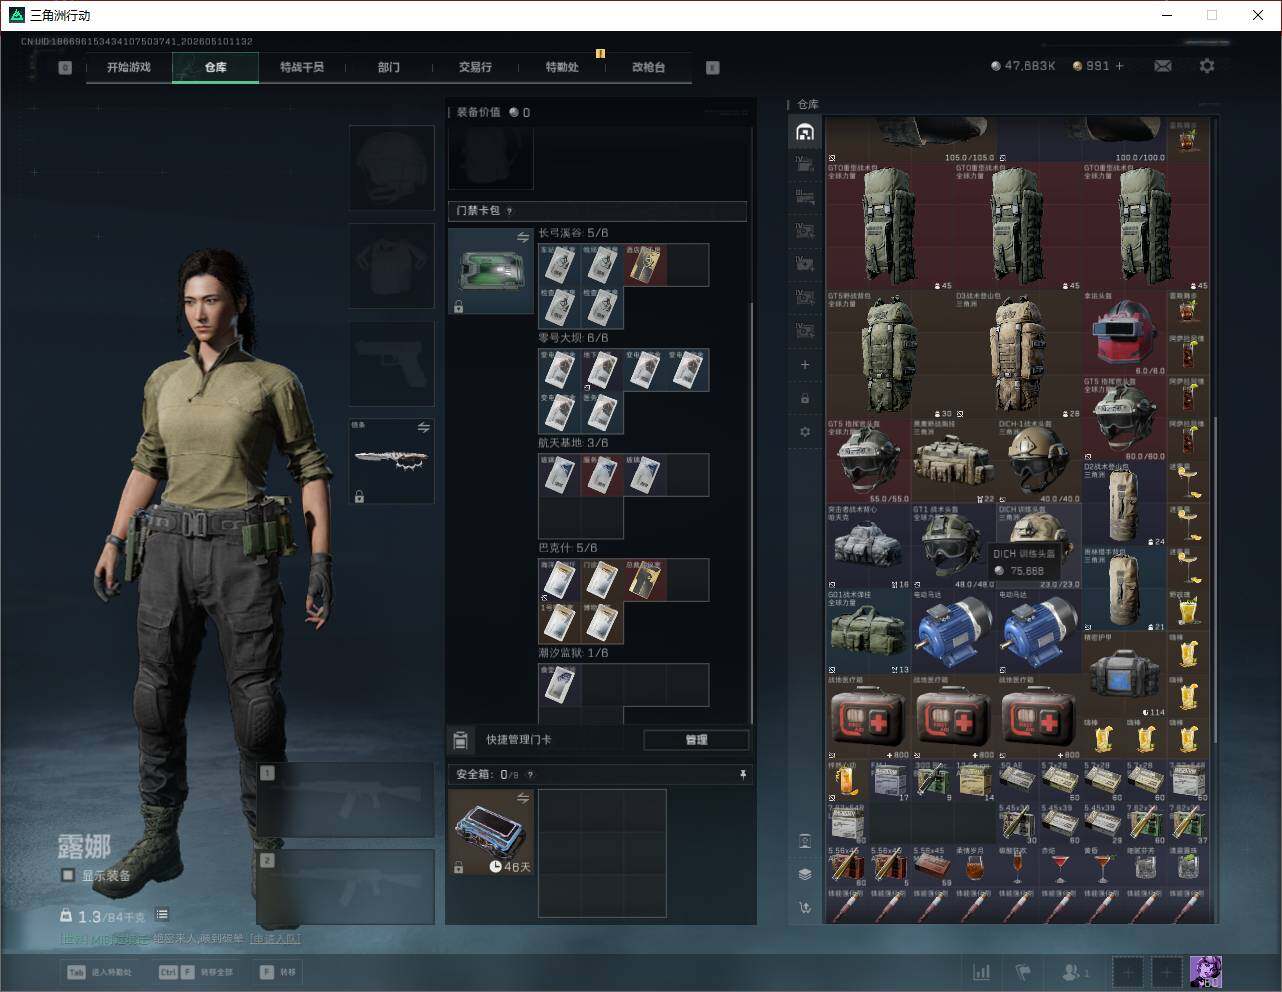Screen dimensions: 1282x992
Task: Click the character name 露娜
Action: coord(84,847)
